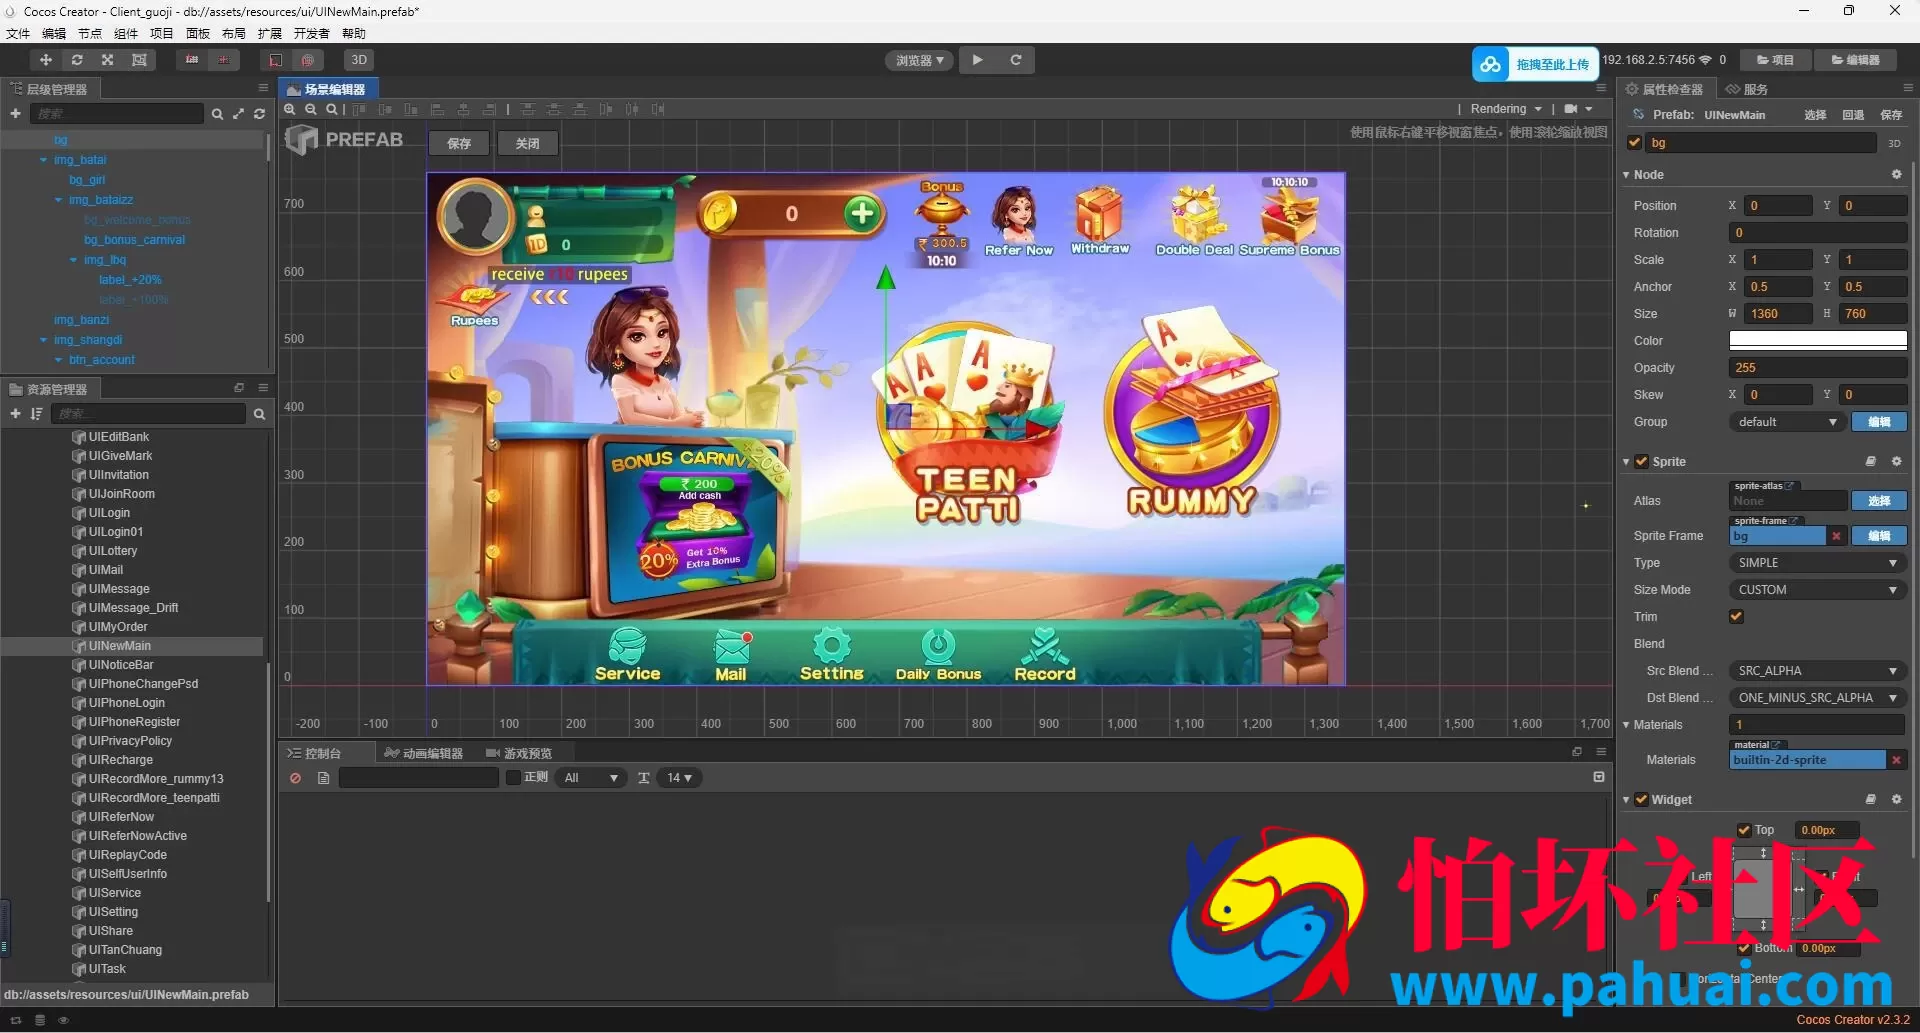
Task: Select the rotate transform tool
Action: (77, 60)
